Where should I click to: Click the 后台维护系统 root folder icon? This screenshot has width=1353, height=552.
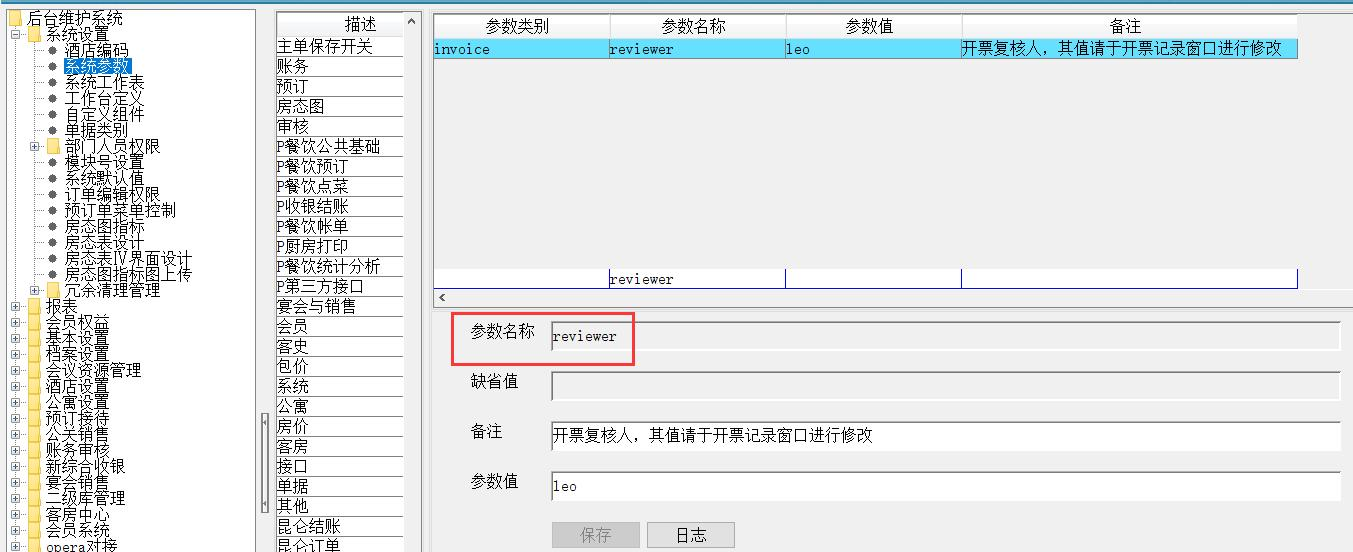click(15, 19)
